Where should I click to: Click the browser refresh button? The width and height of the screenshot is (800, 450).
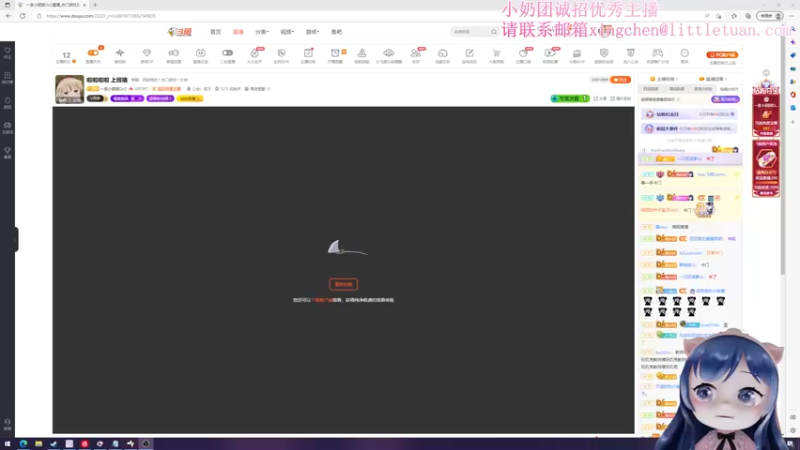point(22,16)
